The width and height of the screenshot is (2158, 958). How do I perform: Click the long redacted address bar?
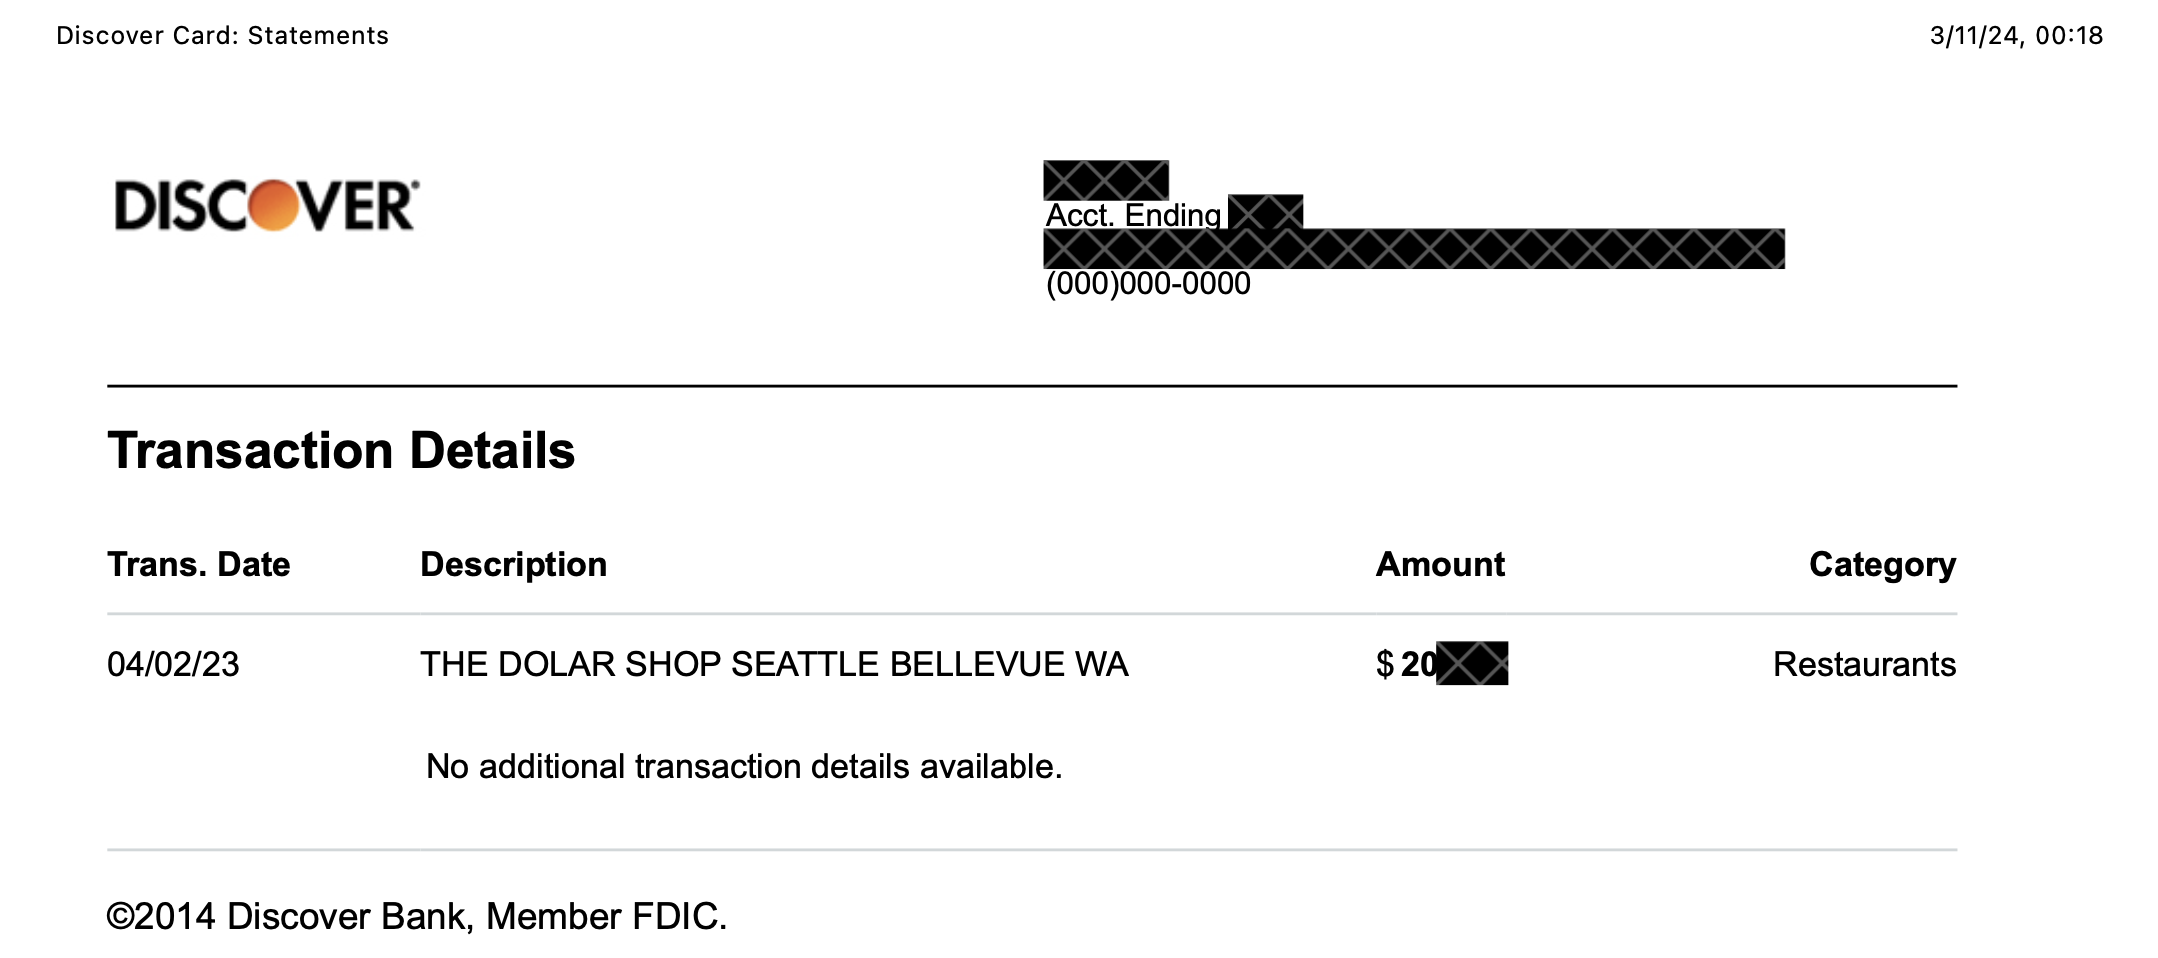(1414, 248)
